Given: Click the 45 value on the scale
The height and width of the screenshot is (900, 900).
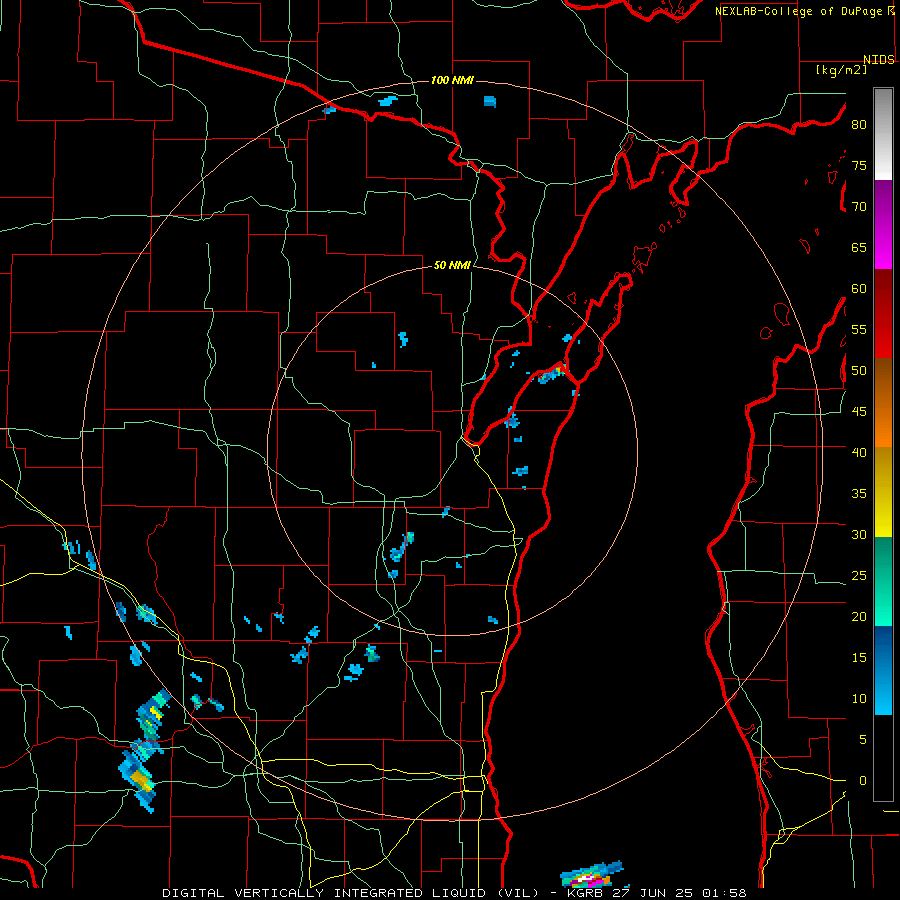Looking at the screenshot, I should 859,412.
